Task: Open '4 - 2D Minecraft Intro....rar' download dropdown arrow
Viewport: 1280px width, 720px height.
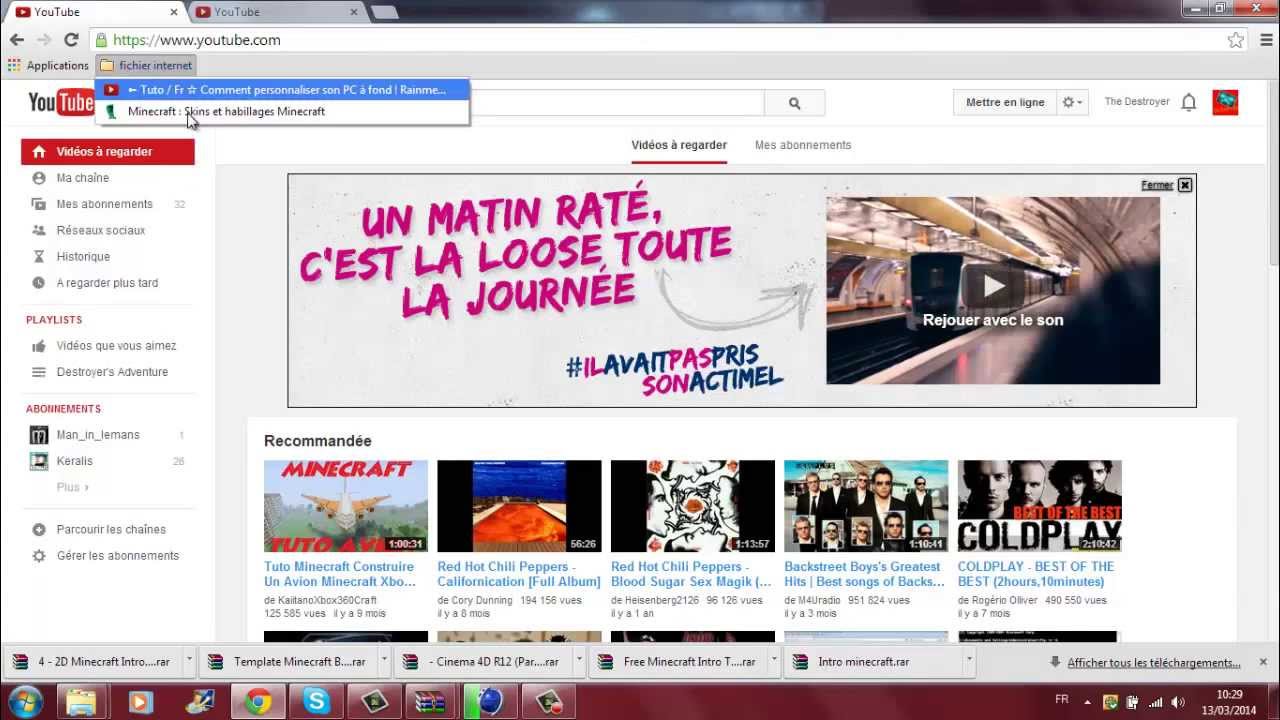Action: pos(189,661)
